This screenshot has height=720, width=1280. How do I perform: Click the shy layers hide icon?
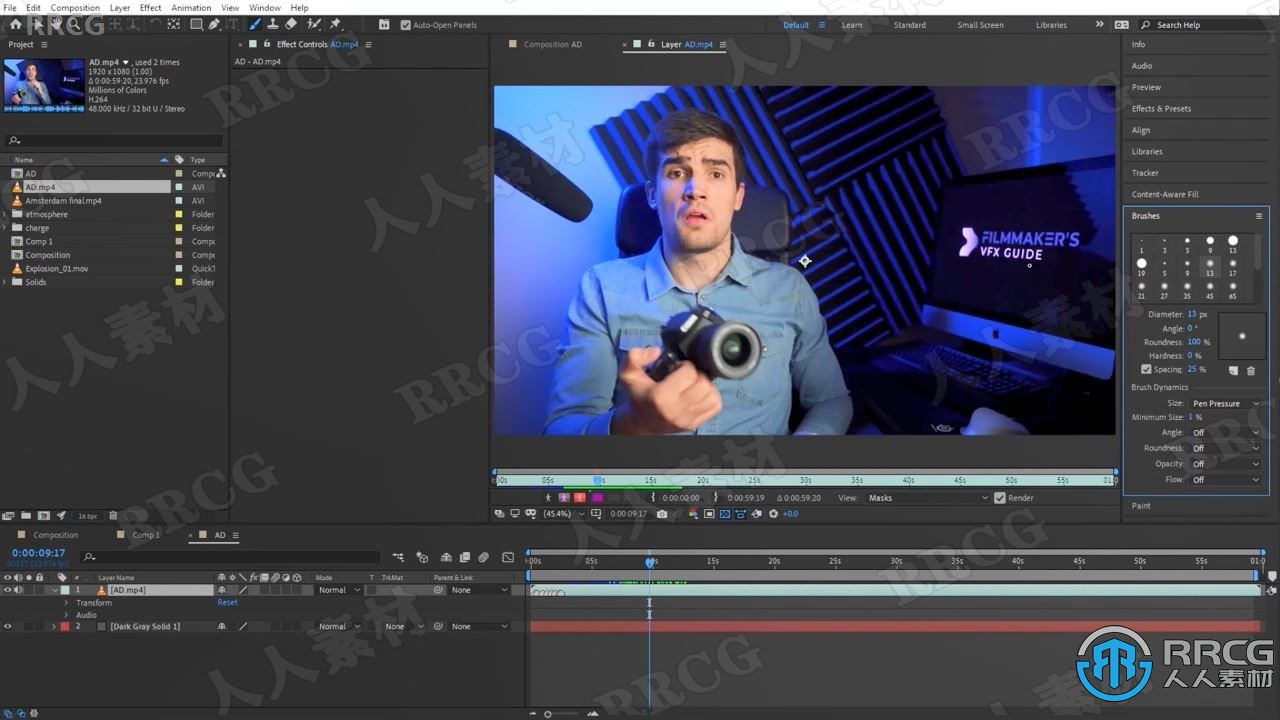point(446,557)
